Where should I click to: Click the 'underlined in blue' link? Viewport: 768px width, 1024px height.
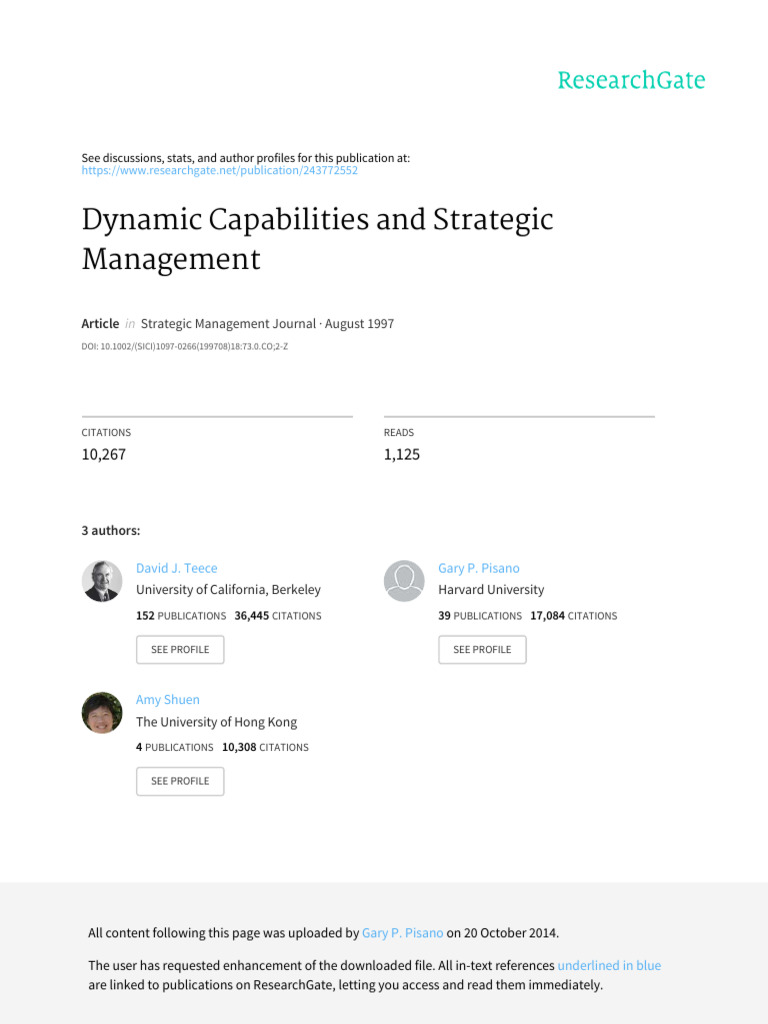pos(609,965)
